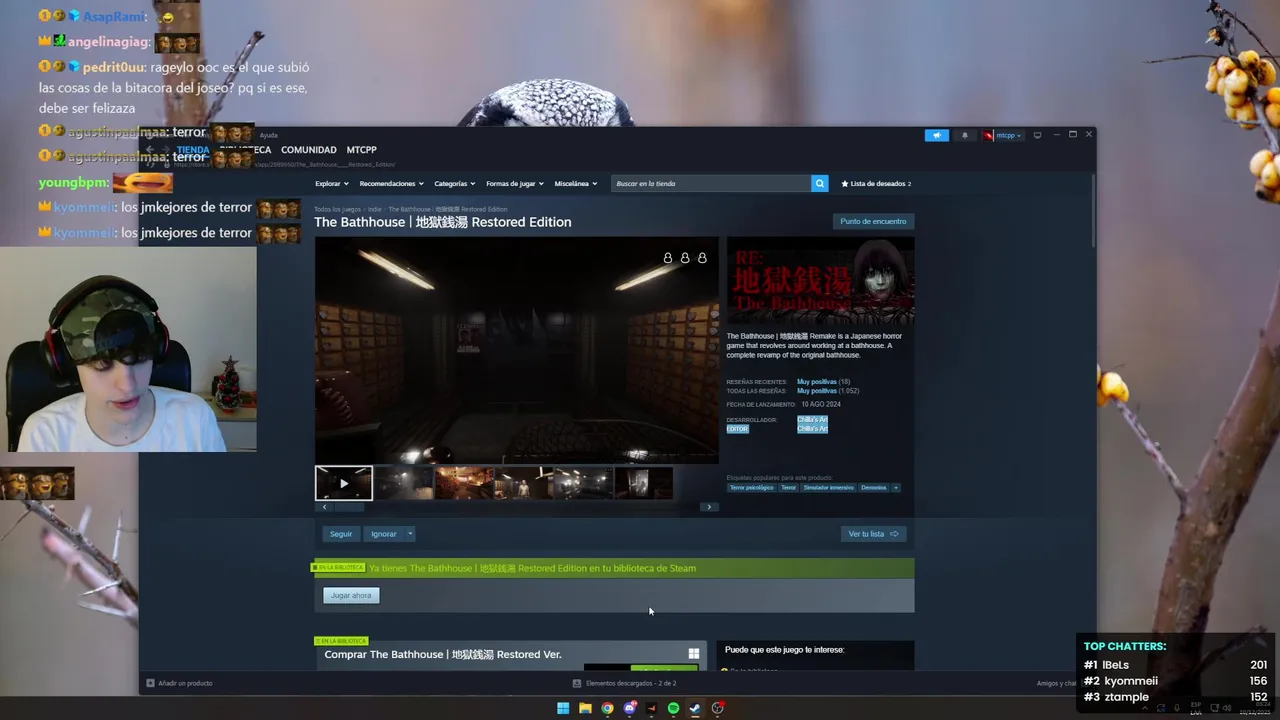
Task: Open the Chilla's Art editor link
Action: pyautogui.click(x=812, y=428)
